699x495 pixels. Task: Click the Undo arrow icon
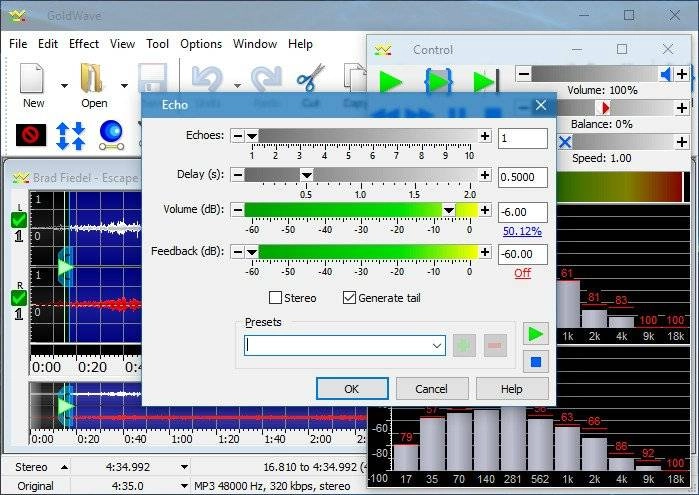(206, 78)
